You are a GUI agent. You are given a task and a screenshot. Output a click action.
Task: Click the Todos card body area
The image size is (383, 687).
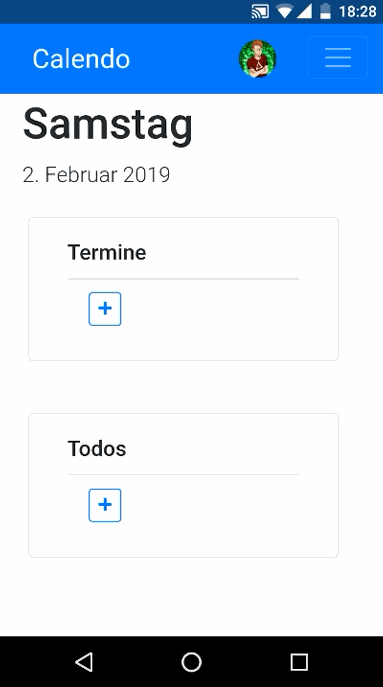tap(183, 485)
